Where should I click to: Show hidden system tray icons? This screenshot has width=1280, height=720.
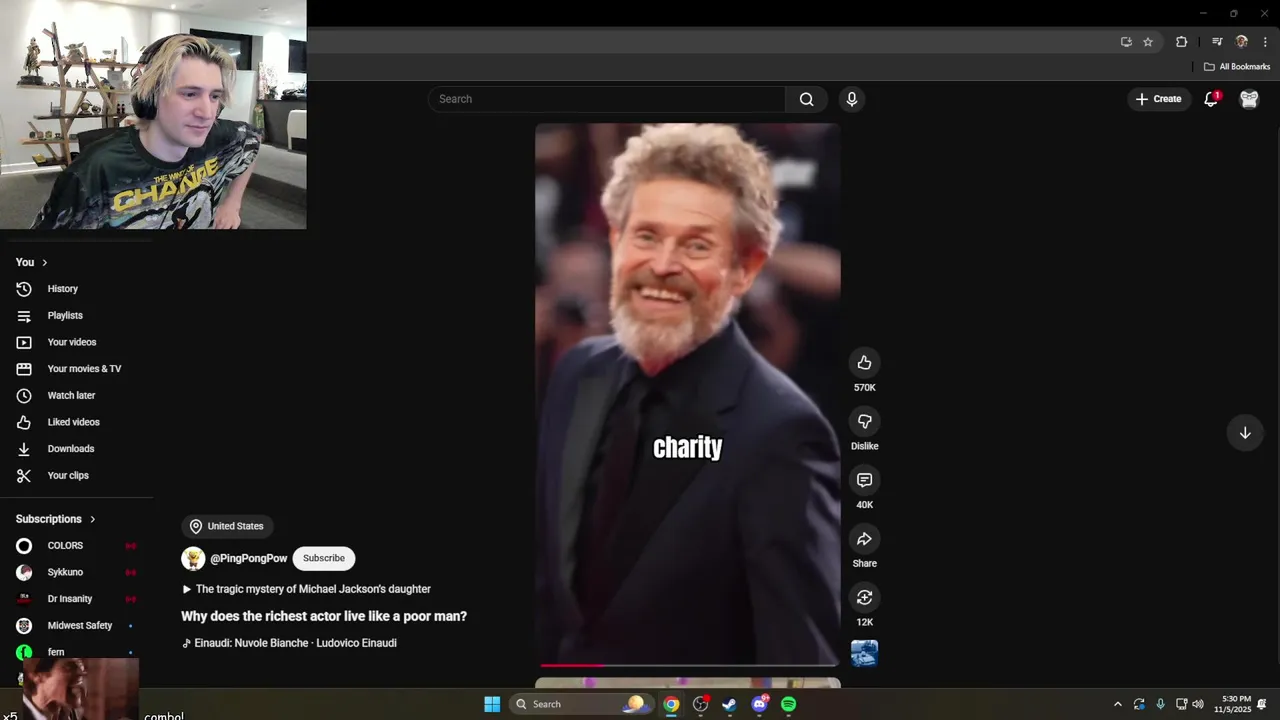coord(1118,704)
